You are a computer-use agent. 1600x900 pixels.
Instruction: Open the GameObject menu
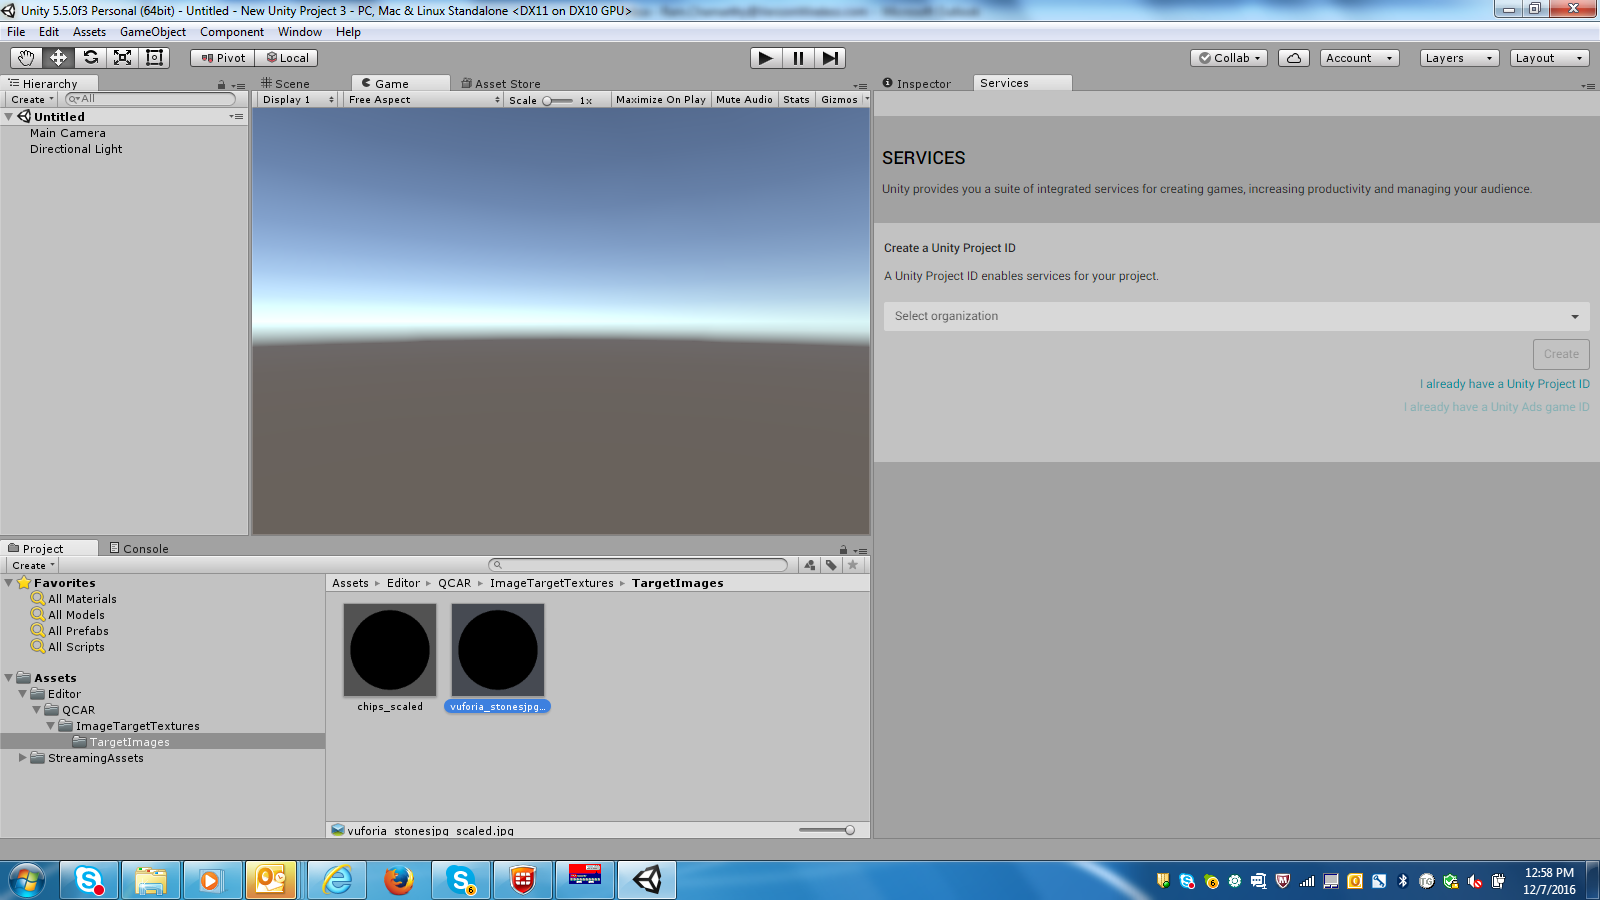(153, 32)
